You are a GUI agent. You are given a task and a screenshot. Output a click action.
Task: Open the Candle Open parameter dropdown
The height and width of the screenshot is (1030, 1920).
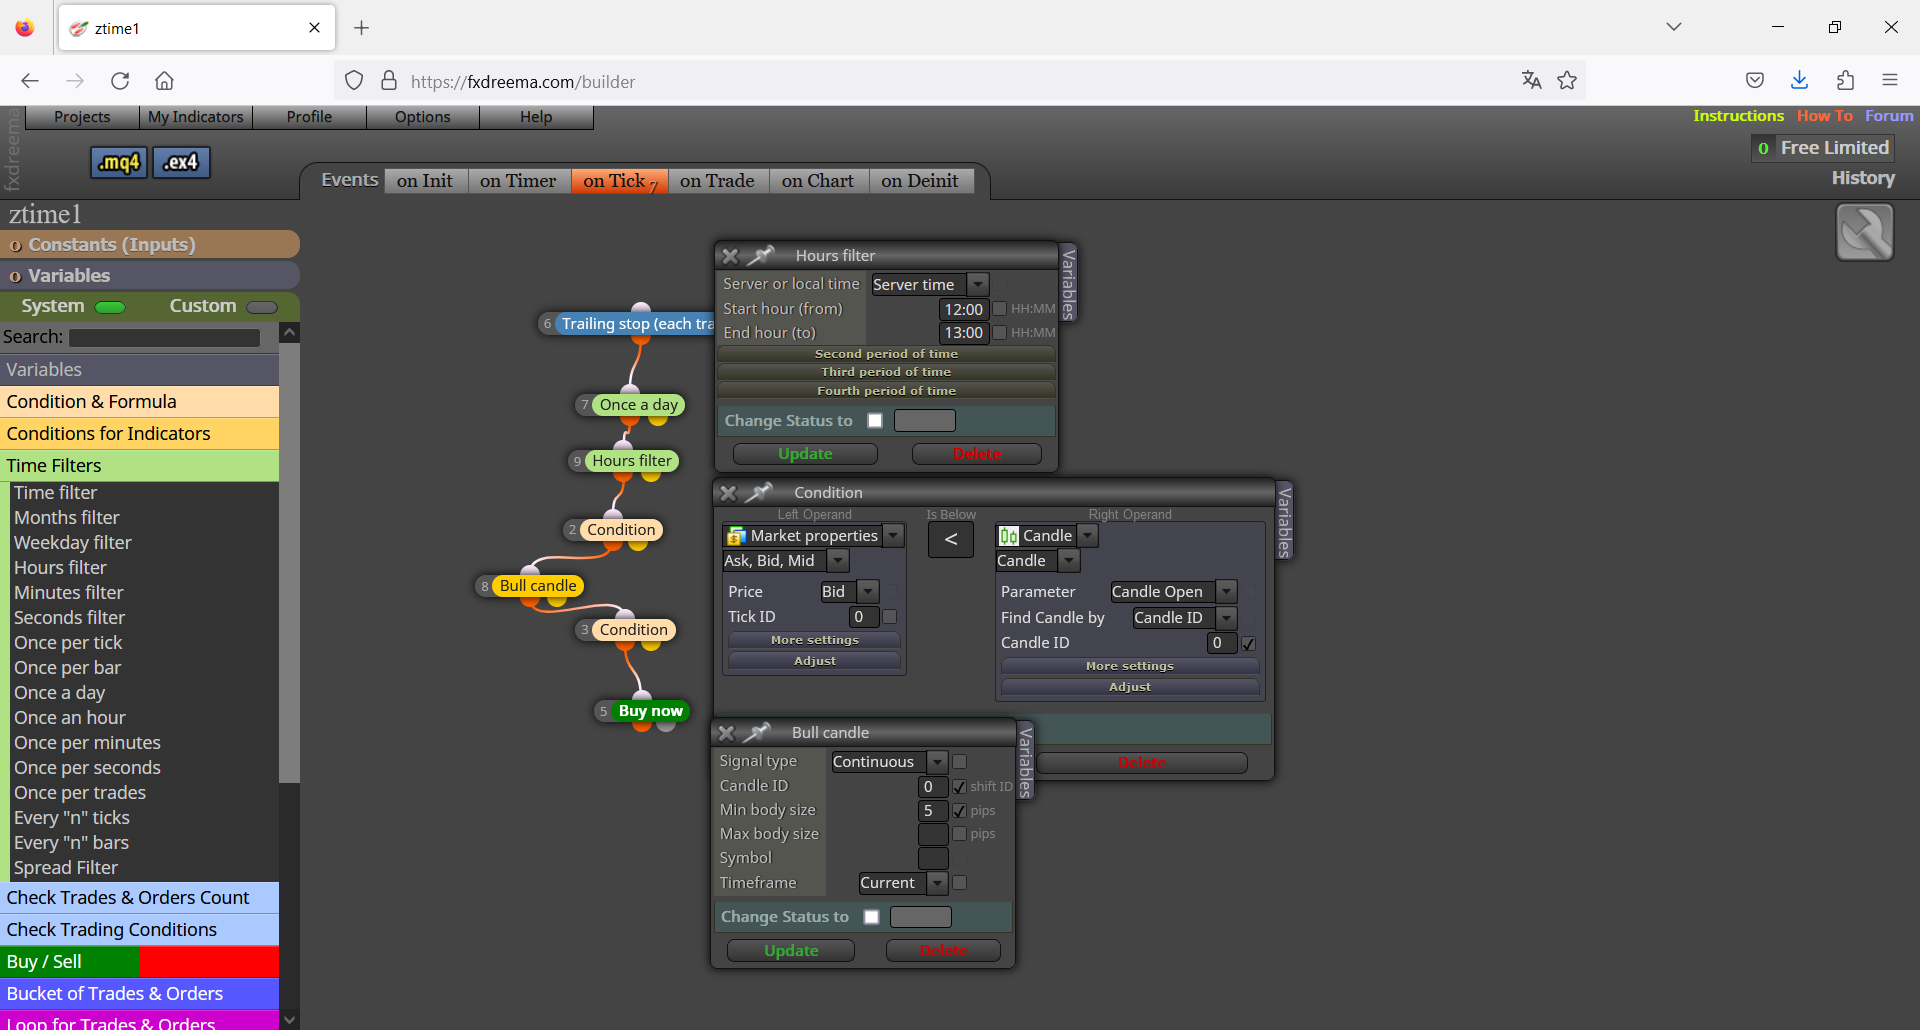point(1173,592)
